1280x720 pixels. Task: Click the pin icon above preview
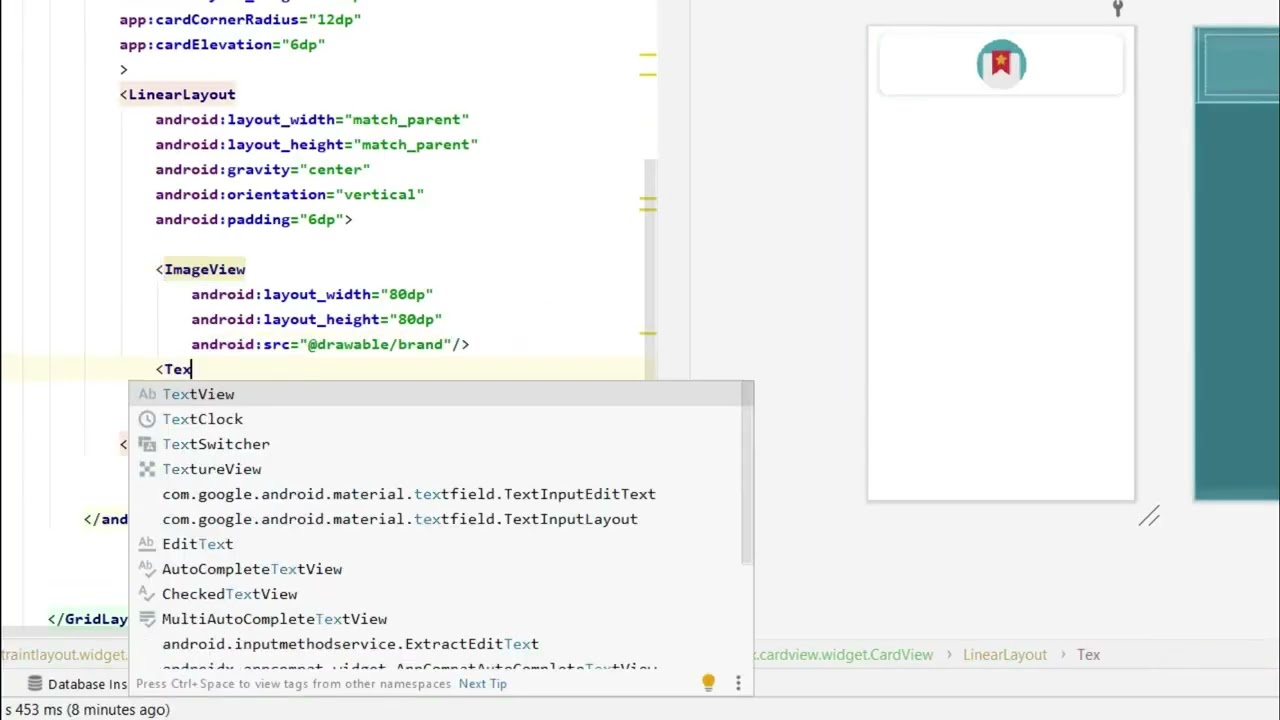(1118, 8)
